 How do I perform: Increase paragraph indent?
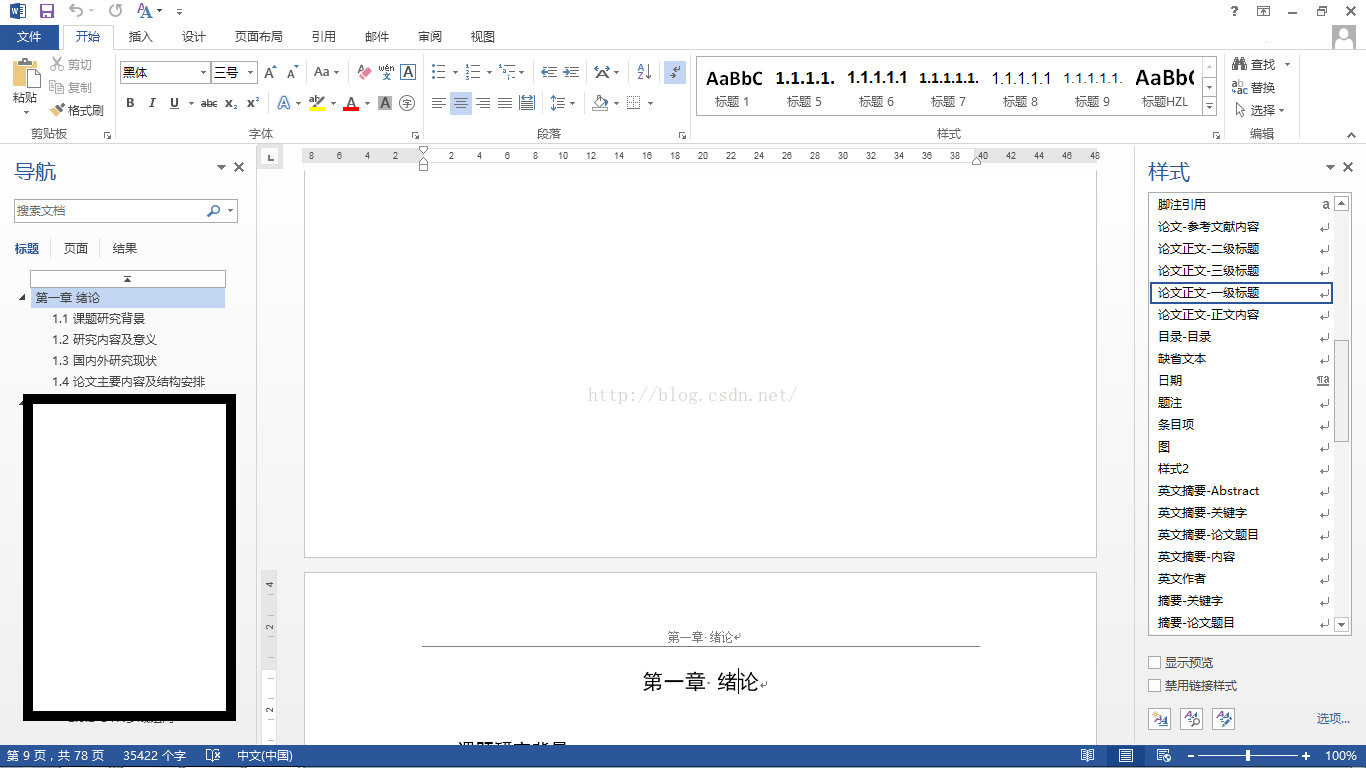(x=571, y=72)
